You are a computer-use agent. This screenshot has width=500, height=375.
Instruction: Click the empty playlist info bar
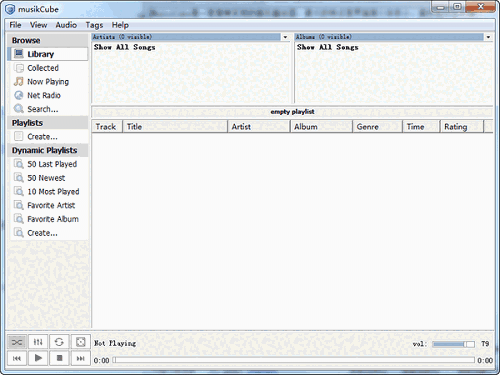[292, 112]
